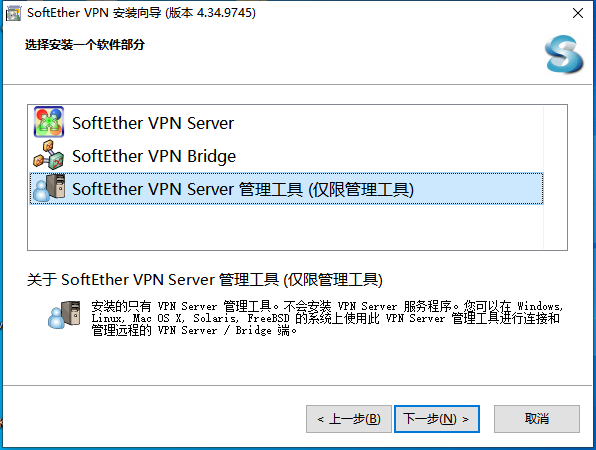Cancel setup with the 取消 button
This screenshot has width=596, height=450.
click(537, 419)
